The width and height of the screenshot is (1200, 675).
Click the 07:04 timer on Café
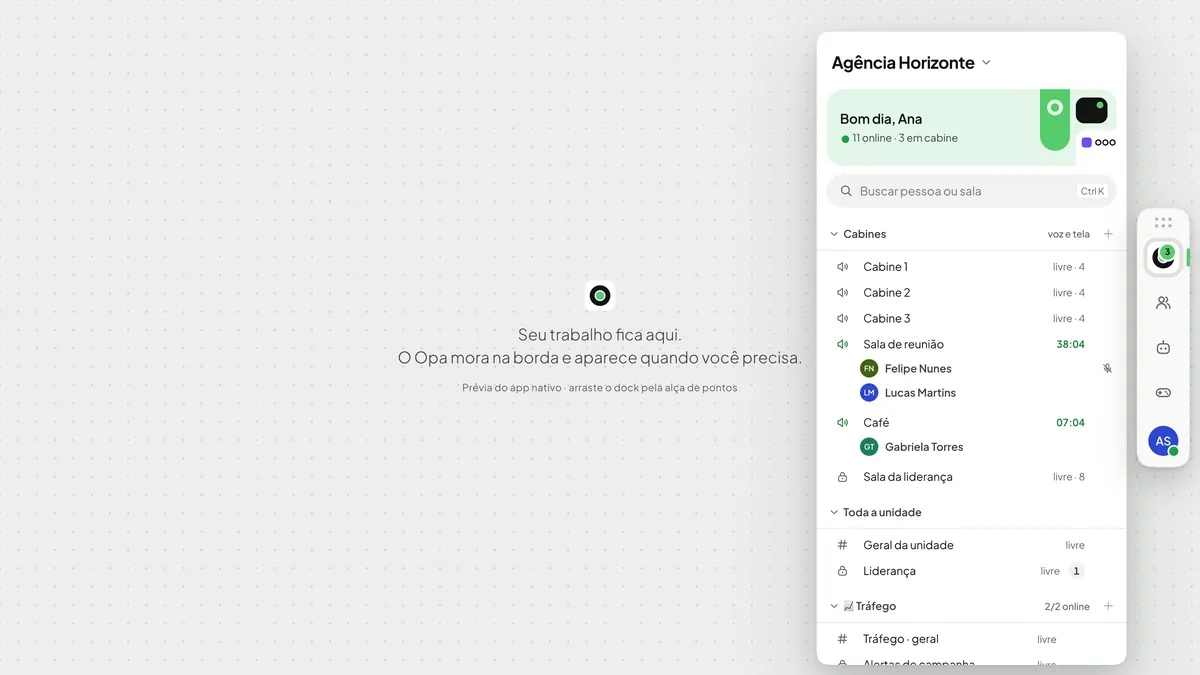click(1070, 423)
